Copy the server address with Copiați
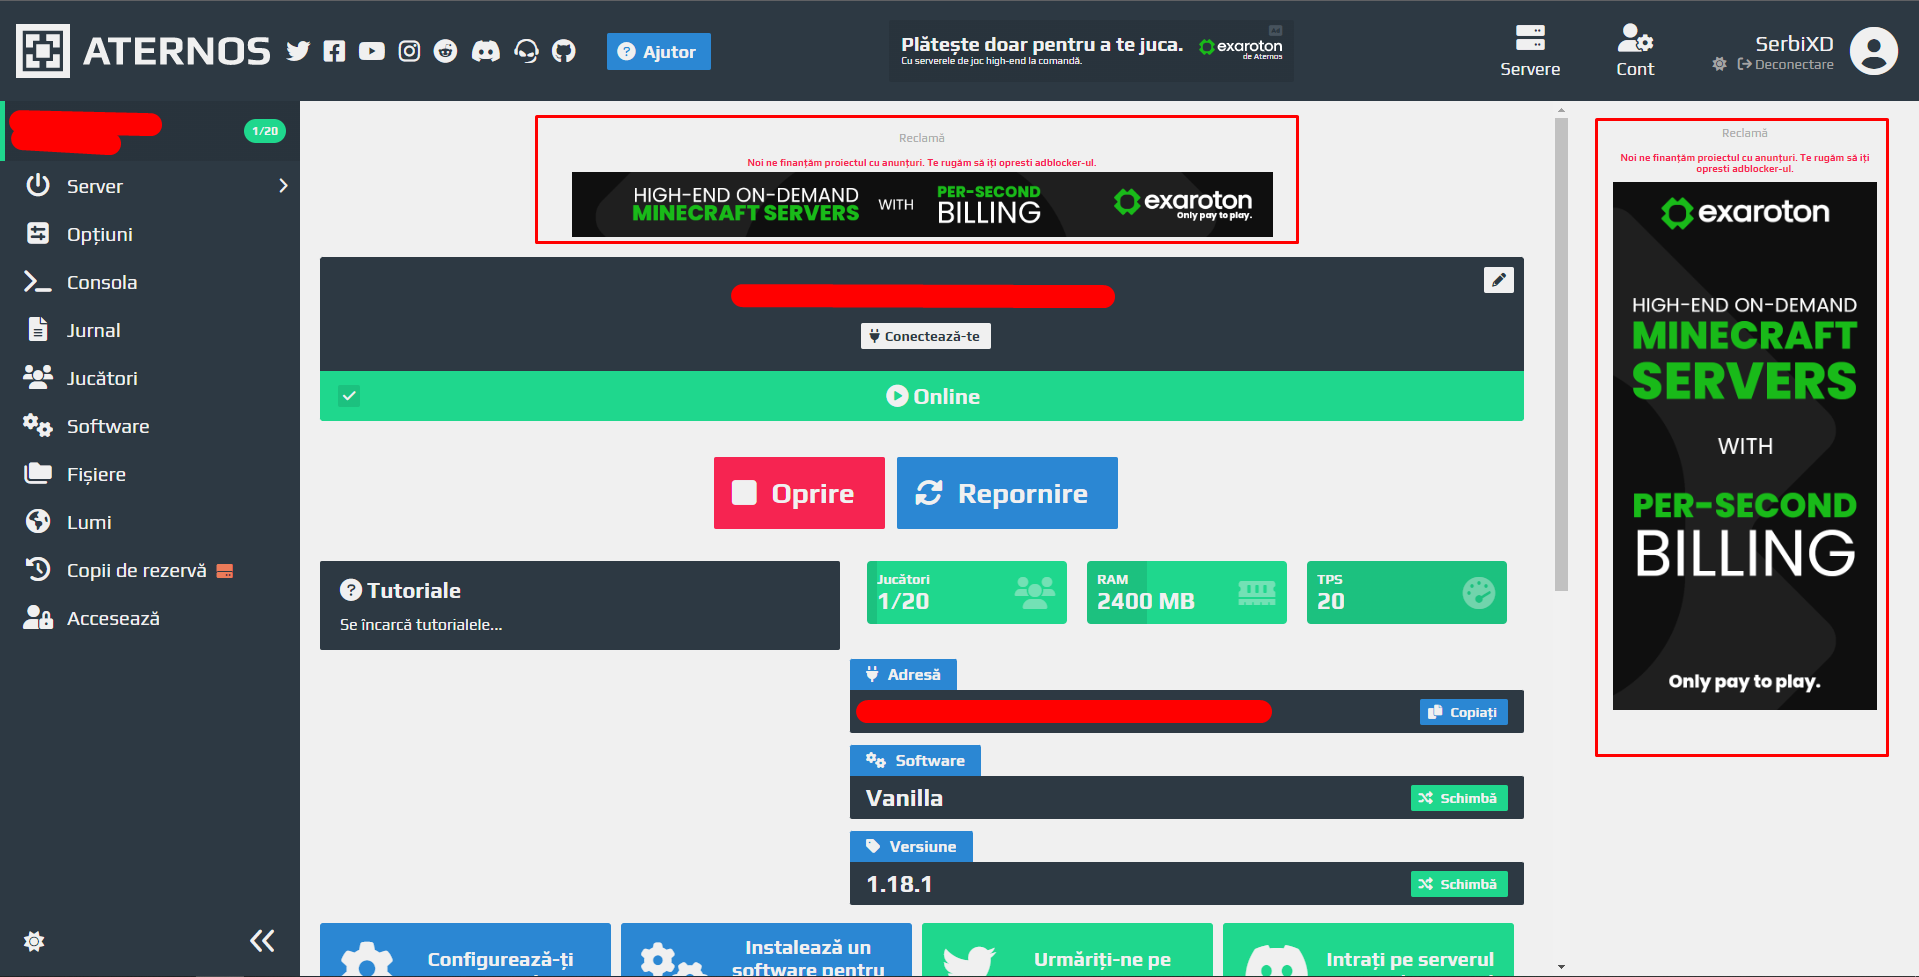 click(1463, 712)
